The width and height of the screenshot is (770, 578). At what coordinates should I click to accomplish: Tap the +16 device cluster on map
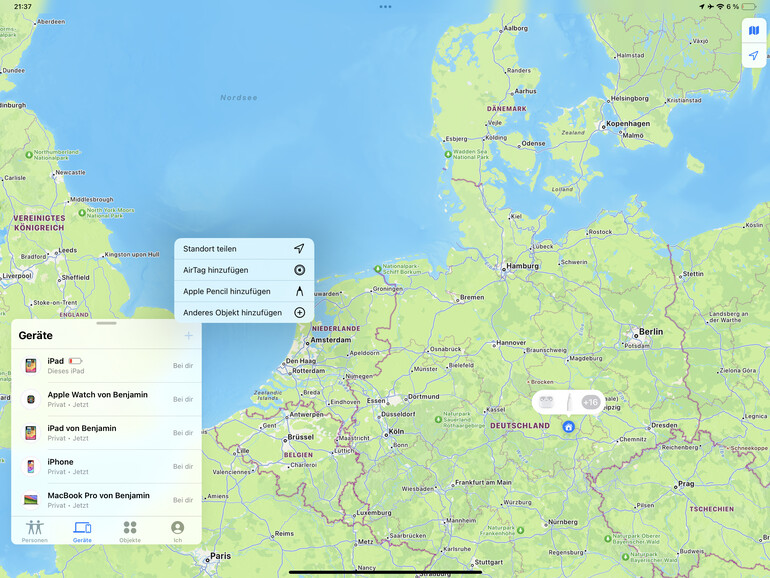[x=590, y=402]
